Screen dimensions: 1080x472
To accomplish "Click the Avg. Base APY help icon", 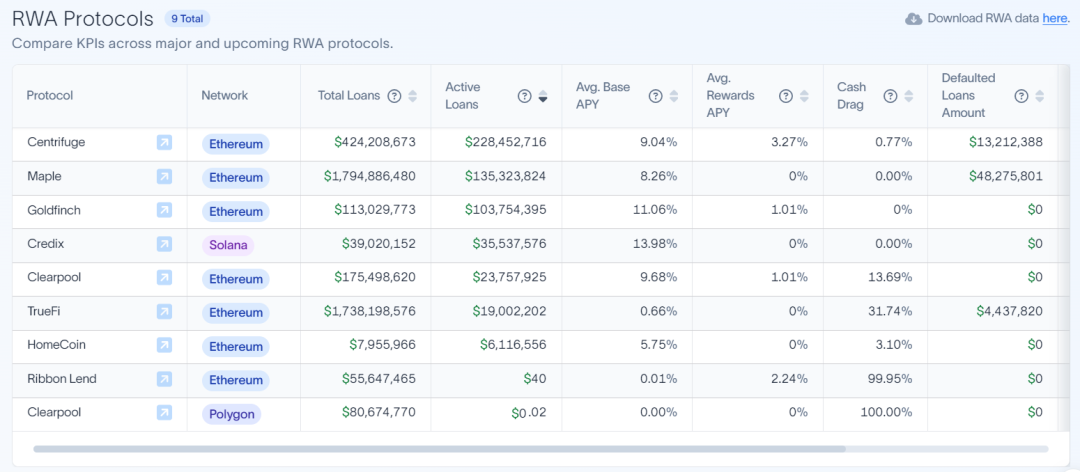I will tap(655, 96).
